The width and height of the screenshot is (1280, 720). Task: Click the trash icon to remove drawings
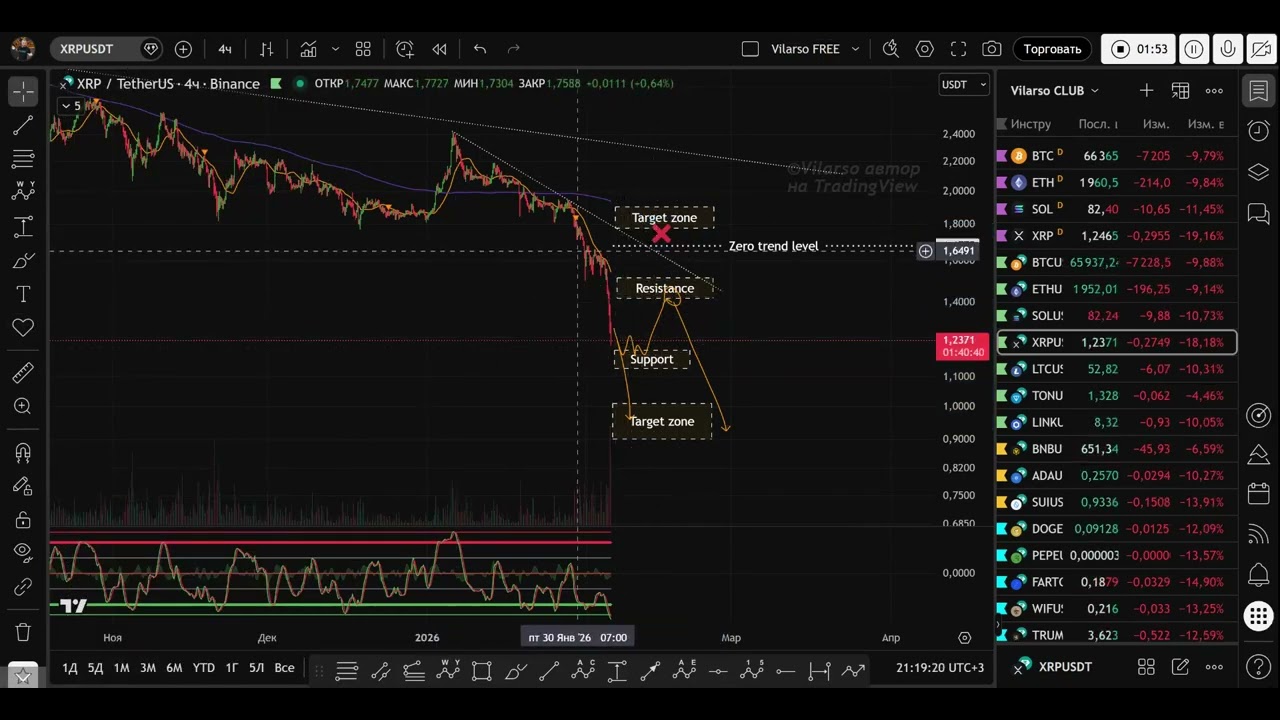(23, 633)
